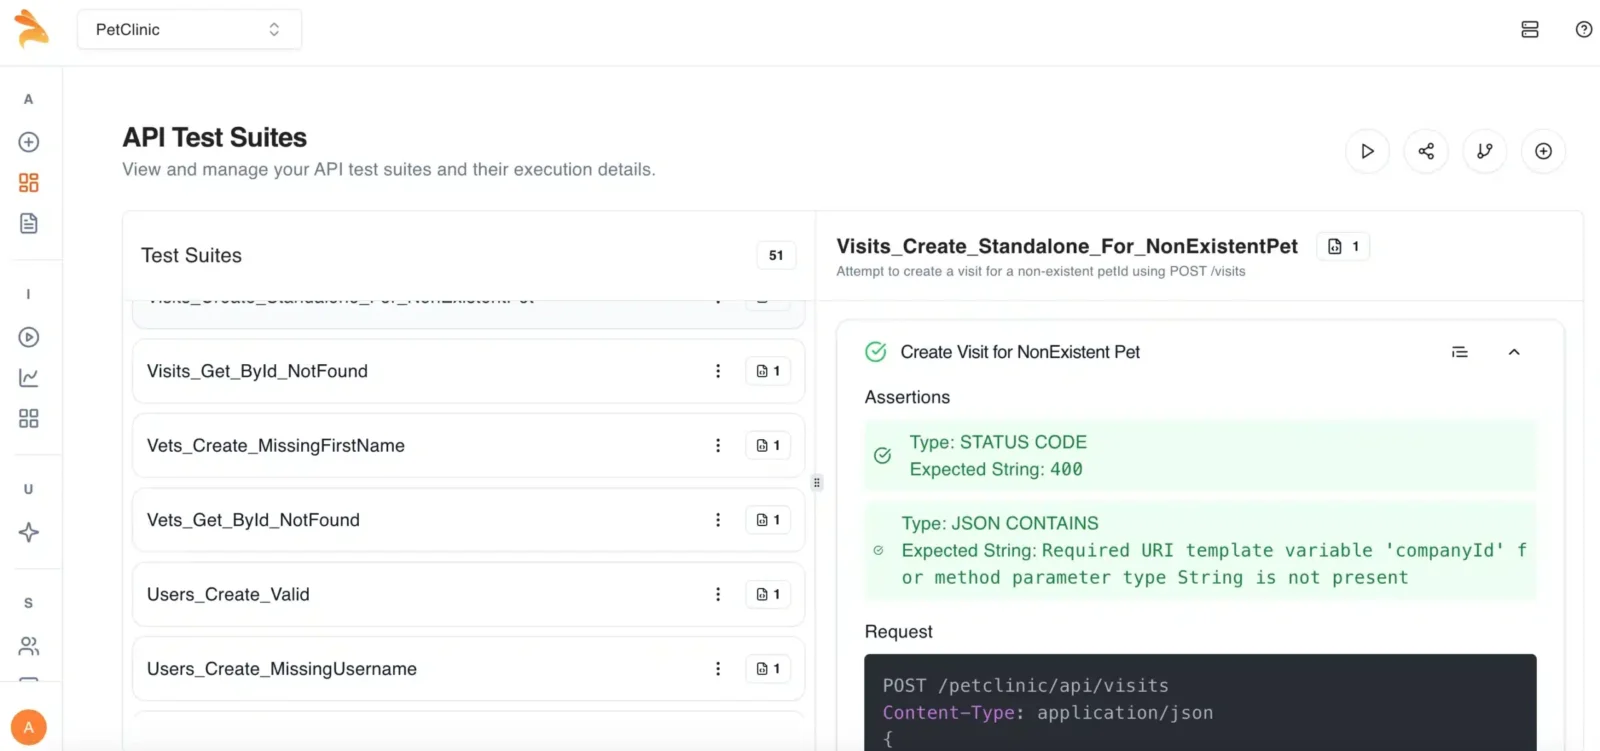Click the add suite circled plus button

tap(1544, 151)
